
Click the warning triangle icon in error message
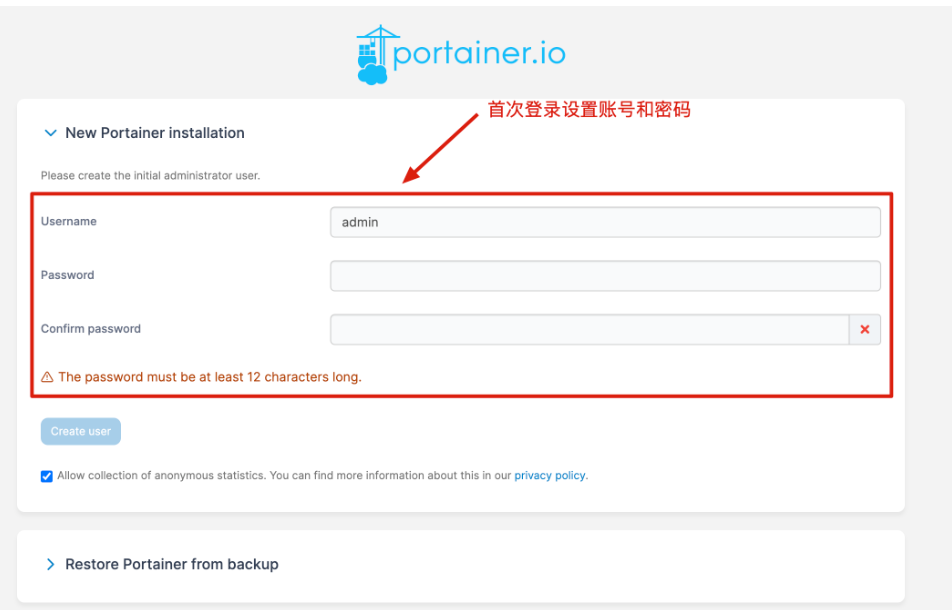point(47,378)
